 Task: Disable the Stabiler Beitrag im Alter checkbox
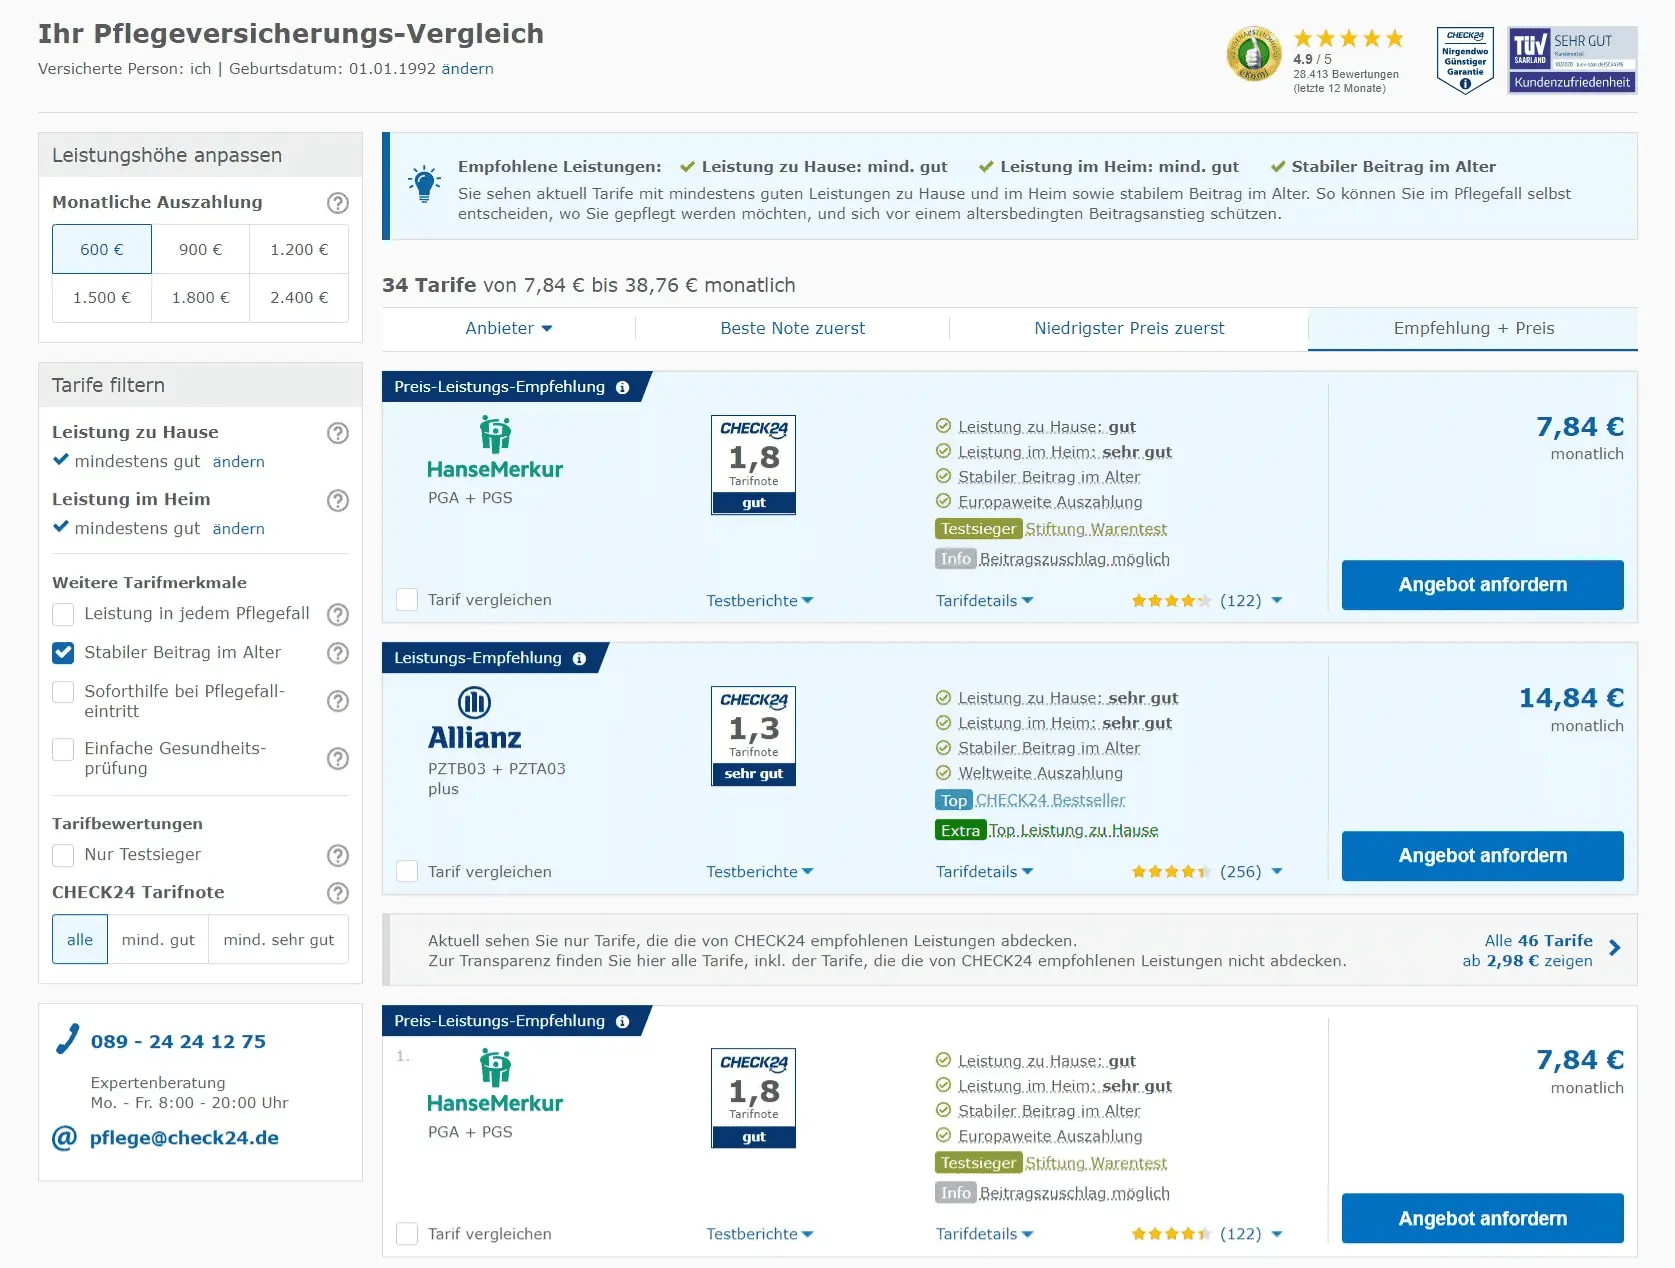click(63, 653)
